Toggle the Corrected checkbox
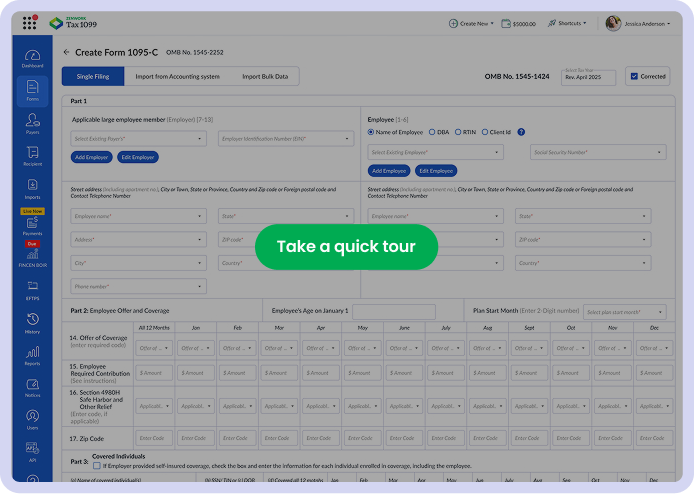This screenshot has height=494, width=694. [634, 76]
